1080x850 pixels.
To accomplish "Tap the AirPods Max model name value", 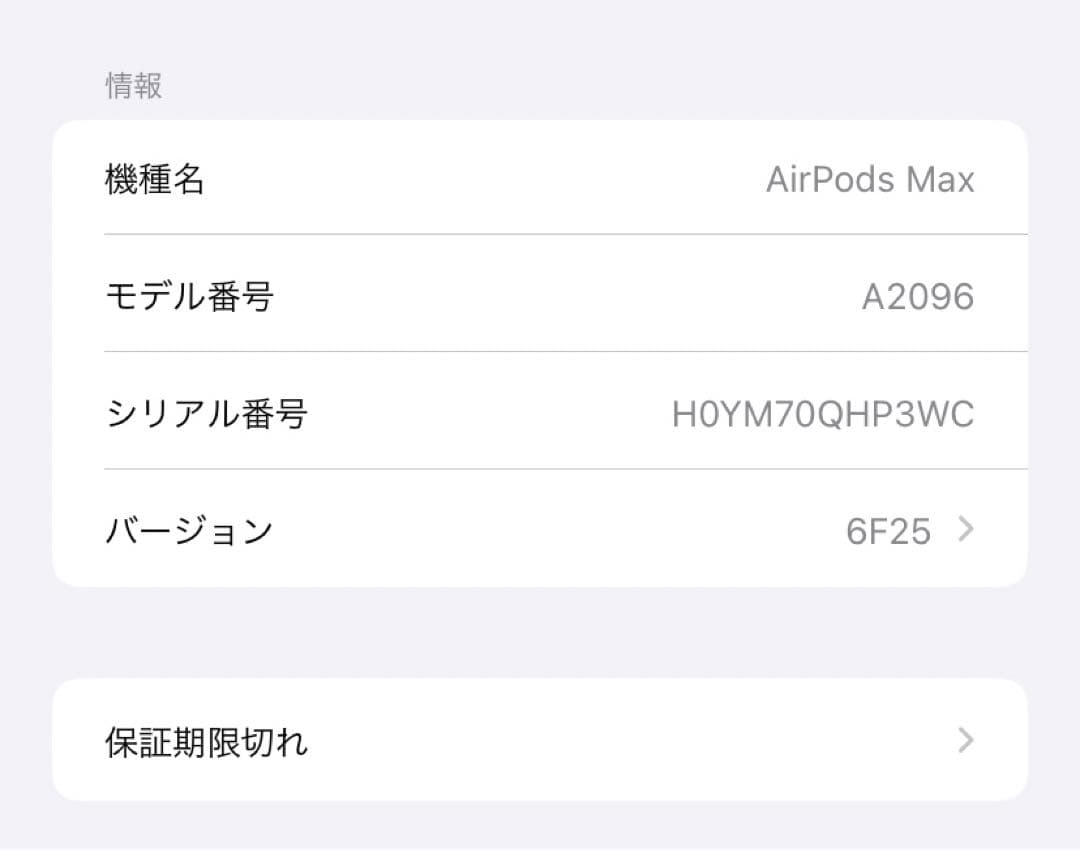I will (x=870, y=179).
